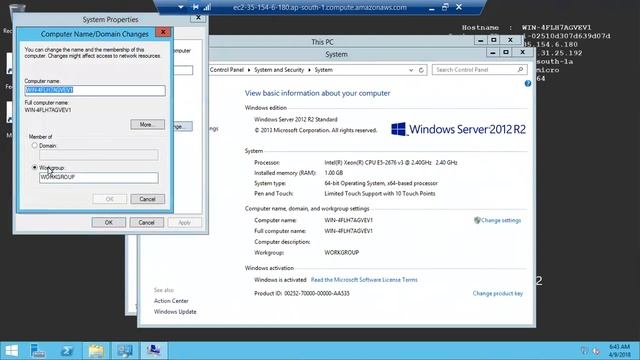This screenshot has width=640, height=360.
Task: Open File Explorer taskbar icon
Action: click(x=96, y=351)
